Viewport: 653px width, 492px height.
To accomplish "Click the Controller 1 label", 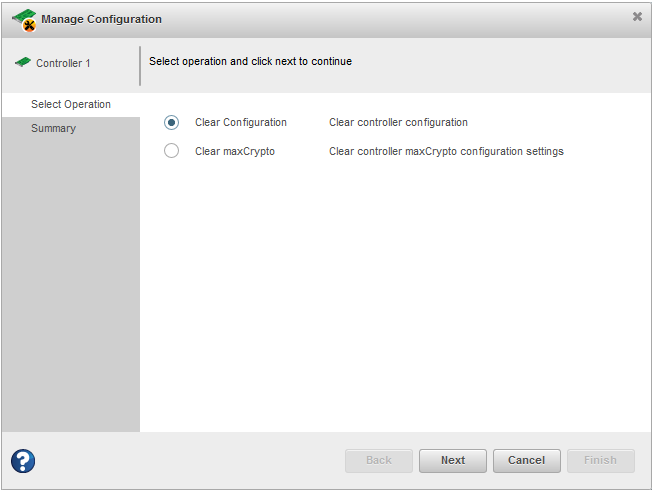I will [x=63, y=63].
